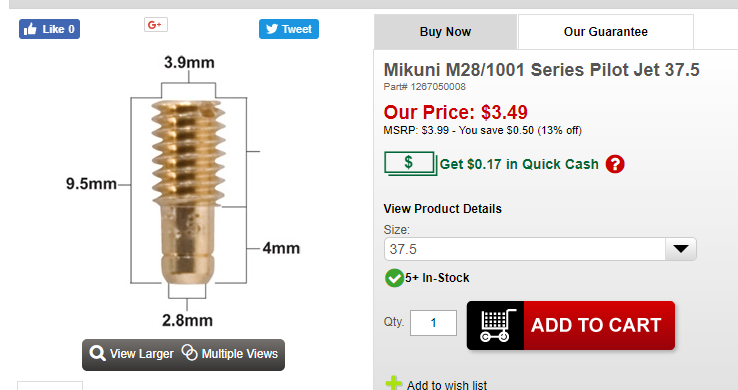Image resolution: width=738 pixels, height=390 pixels.
Task: Click the Size dropdown arrow
Action: coord(681,249)
